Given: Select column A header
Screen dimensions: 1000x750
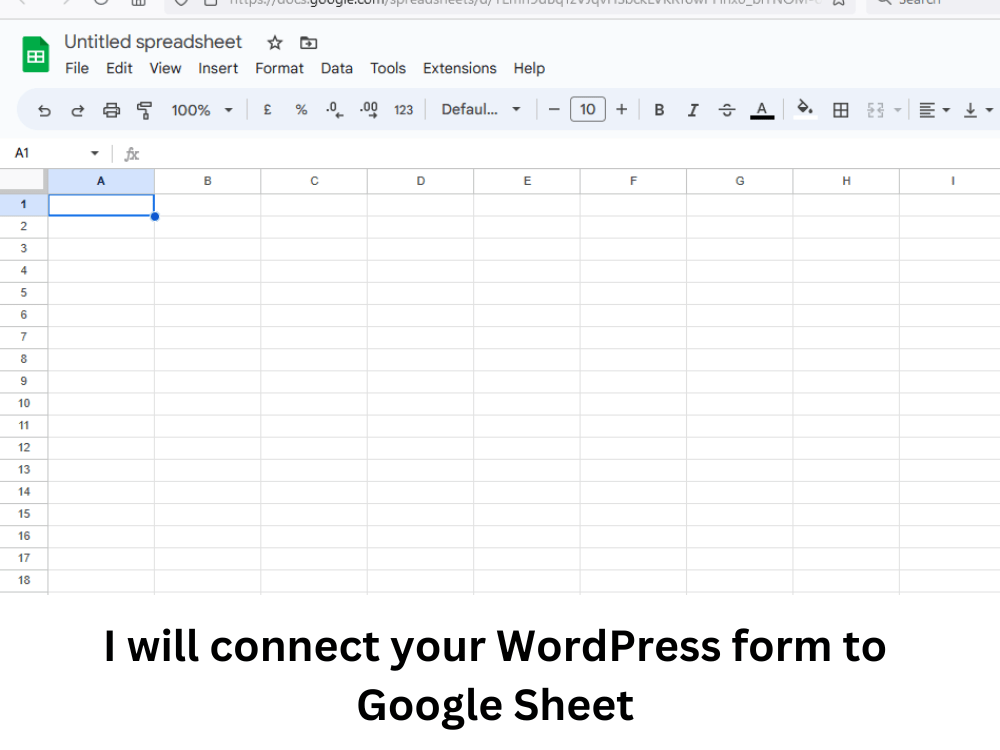Looking at the screenshot, I should click(x=101, y=181).
